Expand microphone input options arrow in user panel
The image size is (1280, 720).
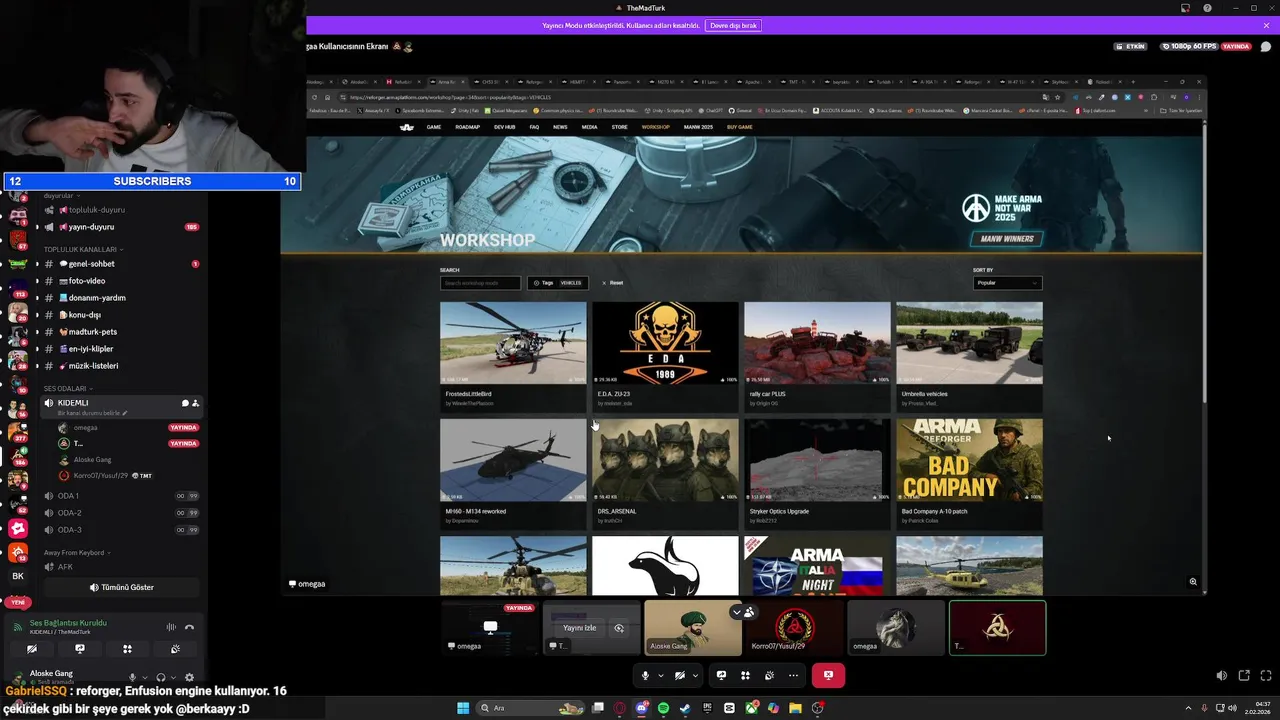145,677
